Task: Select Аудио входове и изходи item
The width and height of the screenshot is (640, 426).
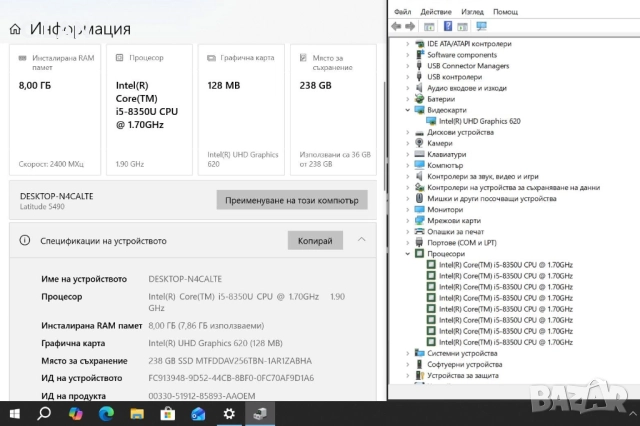Action: point(467,88)
